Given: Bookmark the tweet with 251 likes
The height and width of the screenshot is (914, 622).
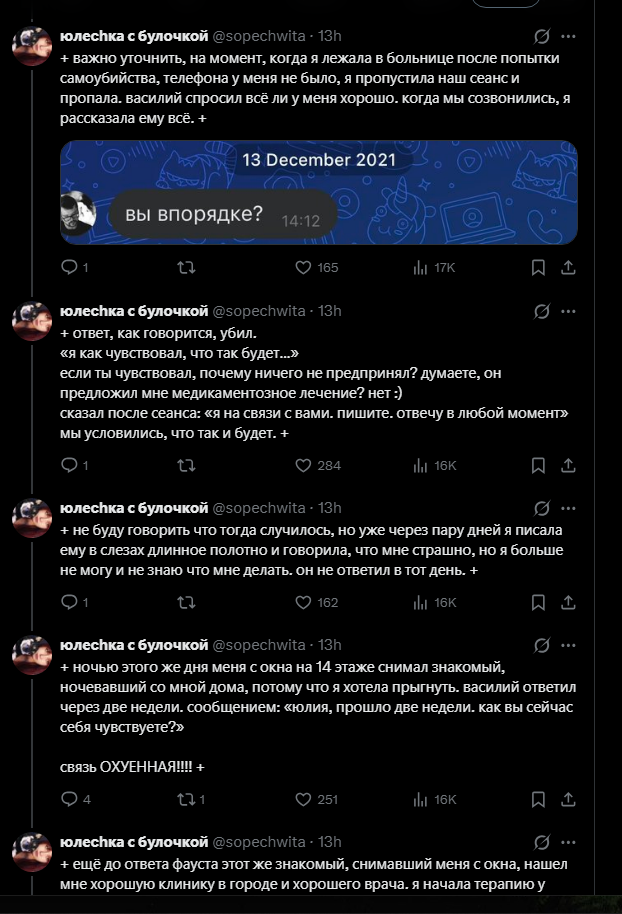Looking at the screenshot, I should 538,799.
